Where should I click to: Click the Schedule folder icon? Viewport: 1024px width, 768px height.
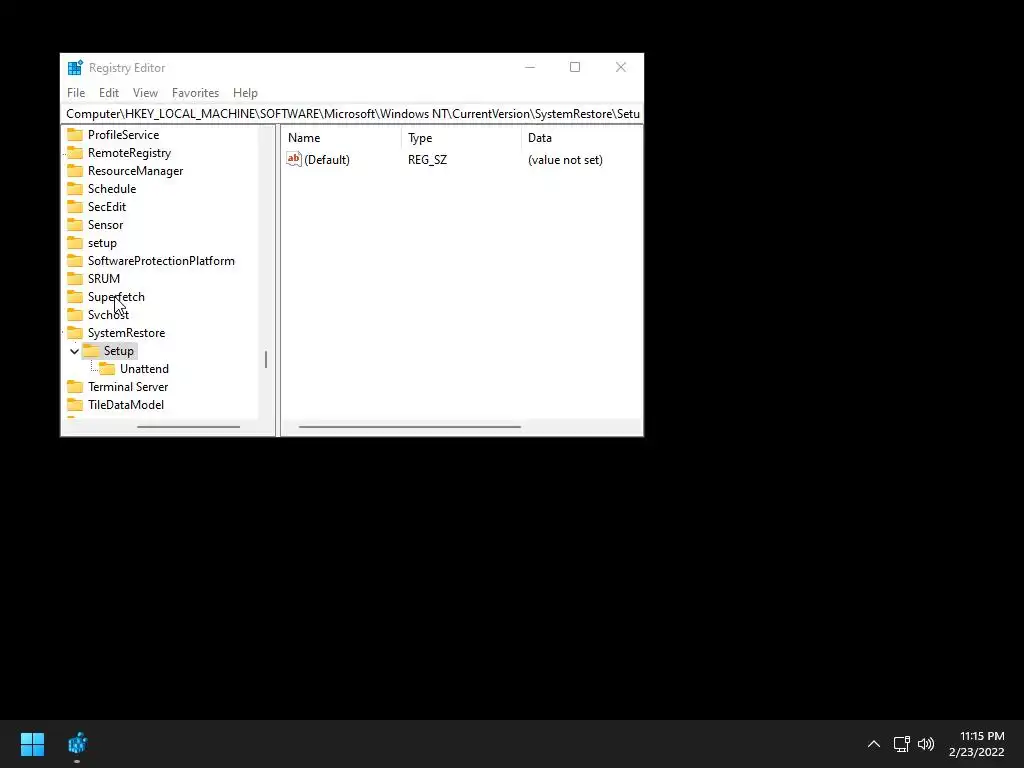tap(75, 189)
